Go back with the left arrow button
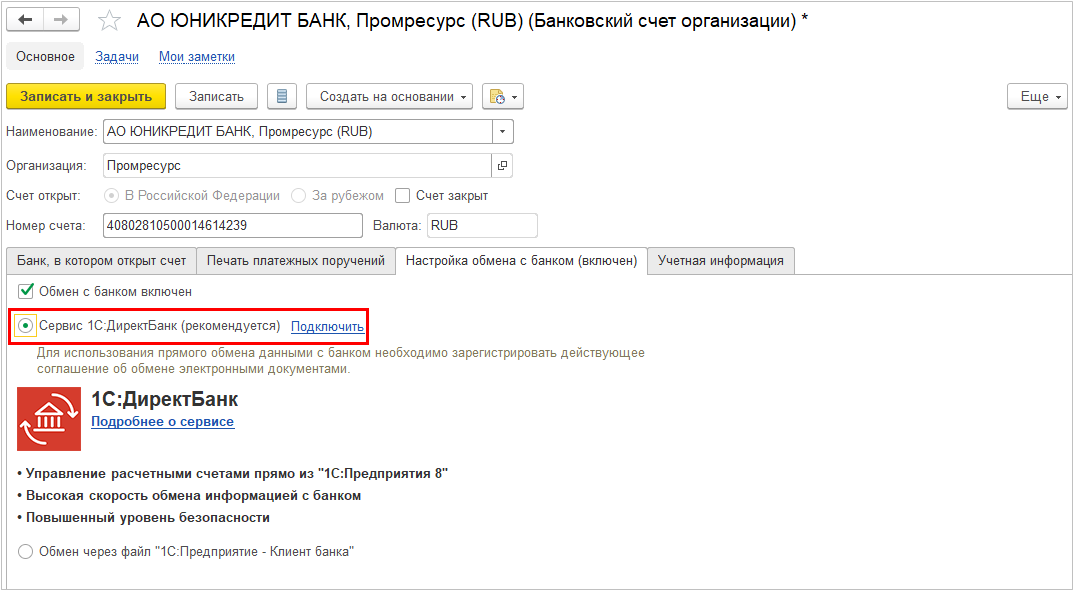 tap(25, 20)
